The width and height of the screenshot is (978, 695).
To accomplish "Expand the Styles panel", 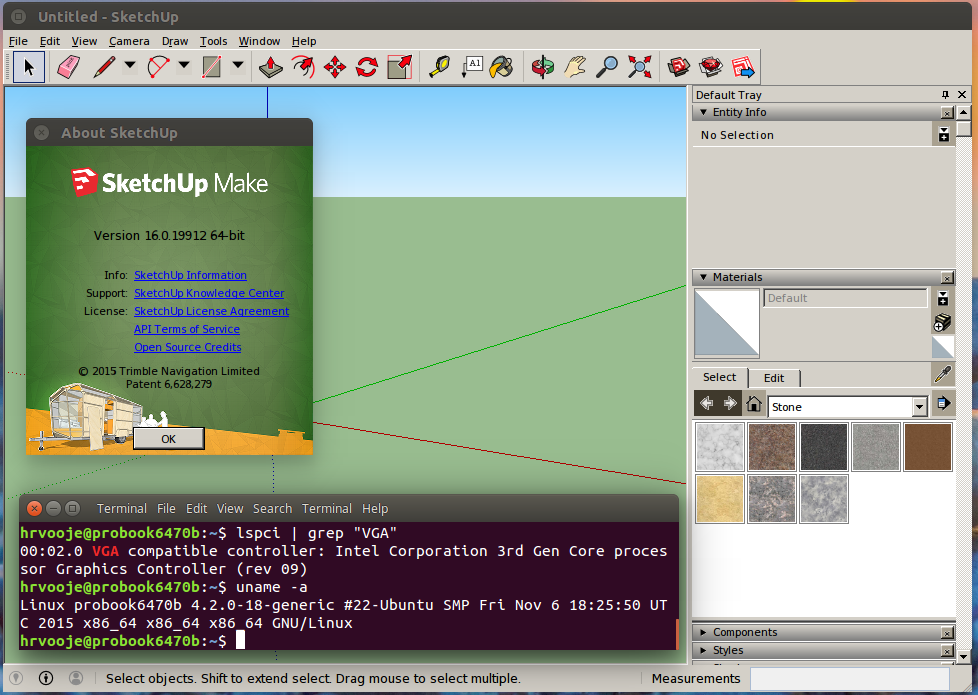I will (704, 650).
